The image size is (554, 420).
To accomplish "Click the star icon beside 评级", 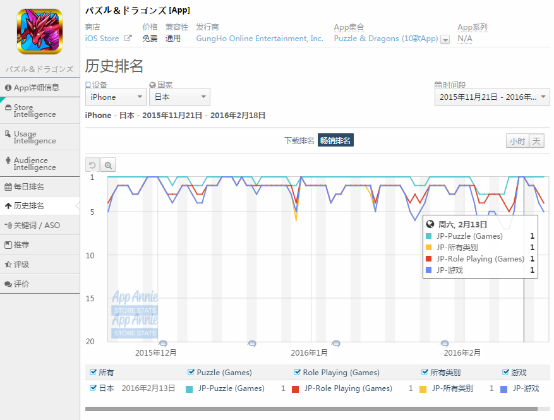I will 8,264.
